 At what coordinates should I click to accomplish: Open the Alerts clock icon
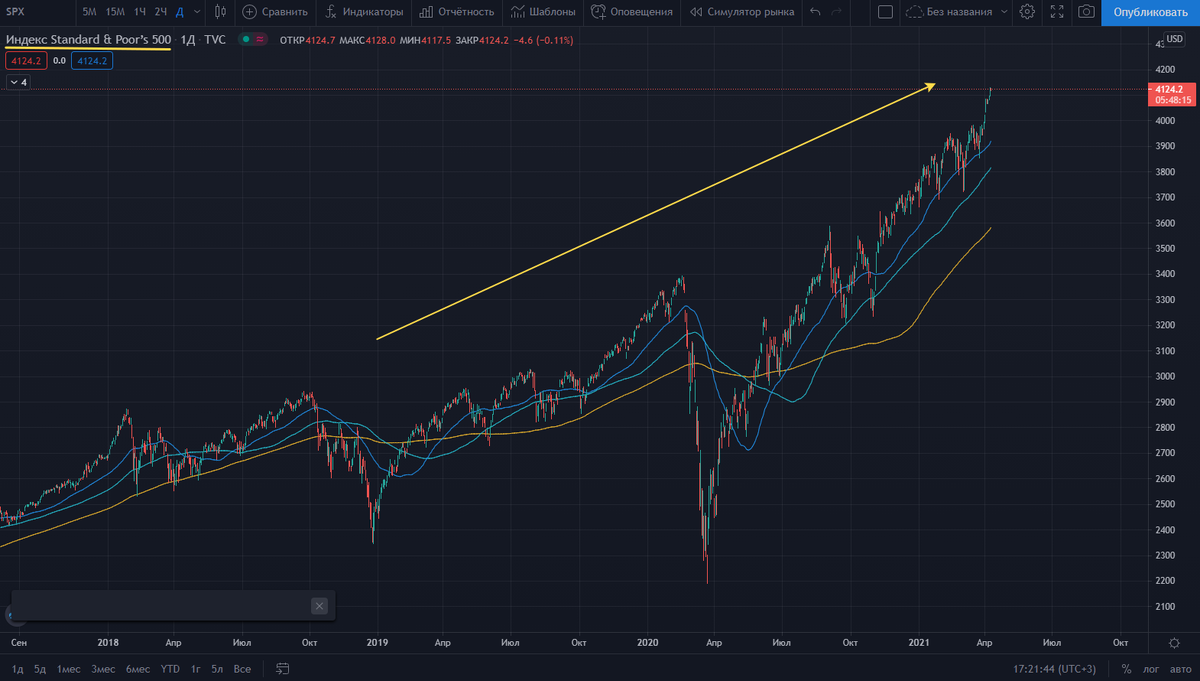pyautogui.click(x=598, y=12)
